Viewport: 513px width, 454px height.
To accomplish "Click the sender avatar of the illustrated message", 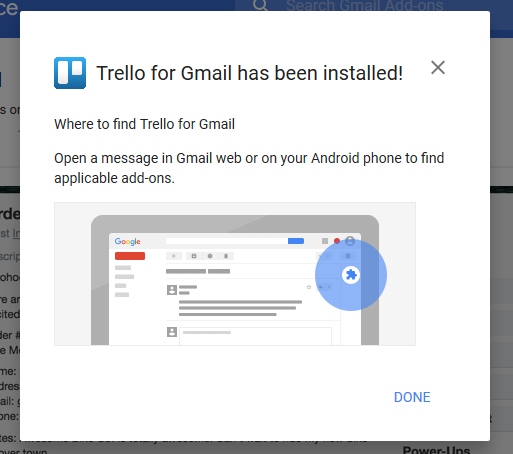I will coord(172,290).
